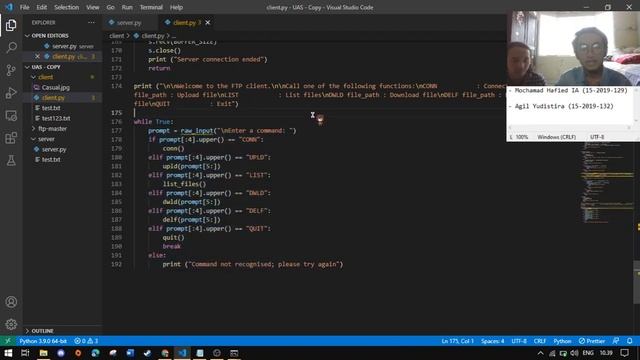This screenshot has width=640, height=360.
Task: Open the Help menu
Action: click(x=176, y=7)
